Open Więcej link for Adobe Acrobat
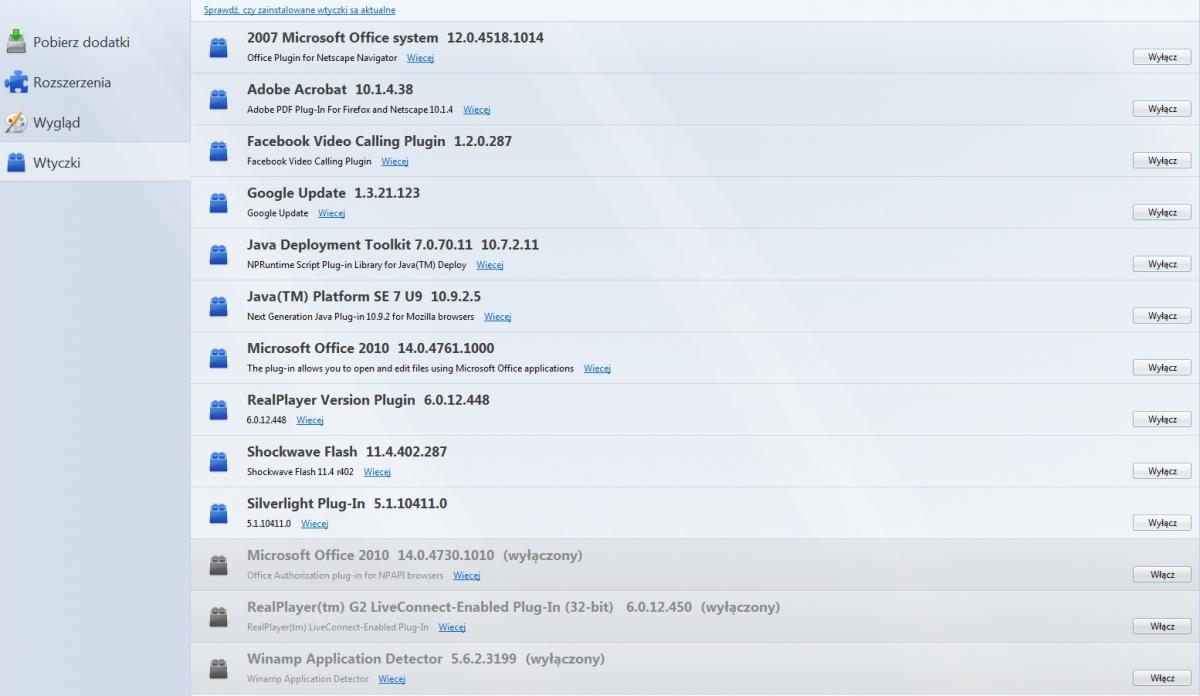This screenshot has width=1200, height=696. tap(477, 110)
